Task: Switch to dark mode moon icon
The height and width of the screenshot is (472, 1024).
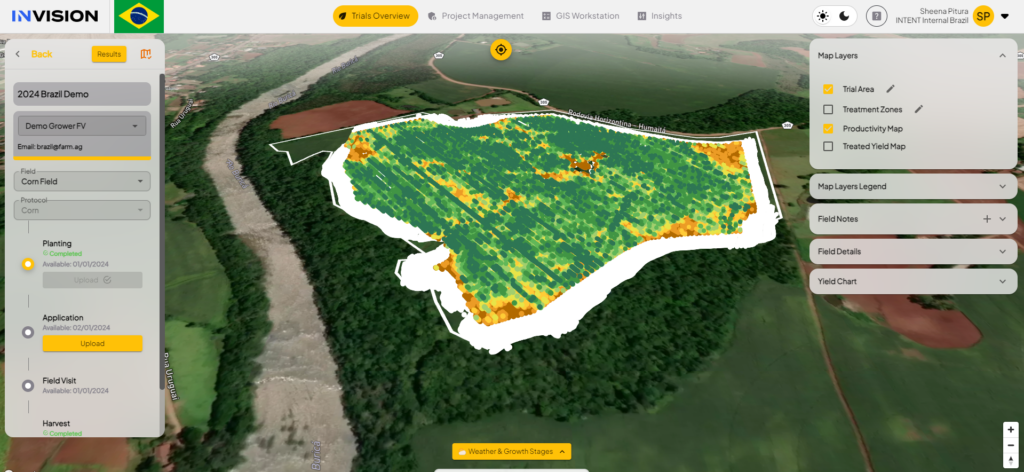Action: 845,16
